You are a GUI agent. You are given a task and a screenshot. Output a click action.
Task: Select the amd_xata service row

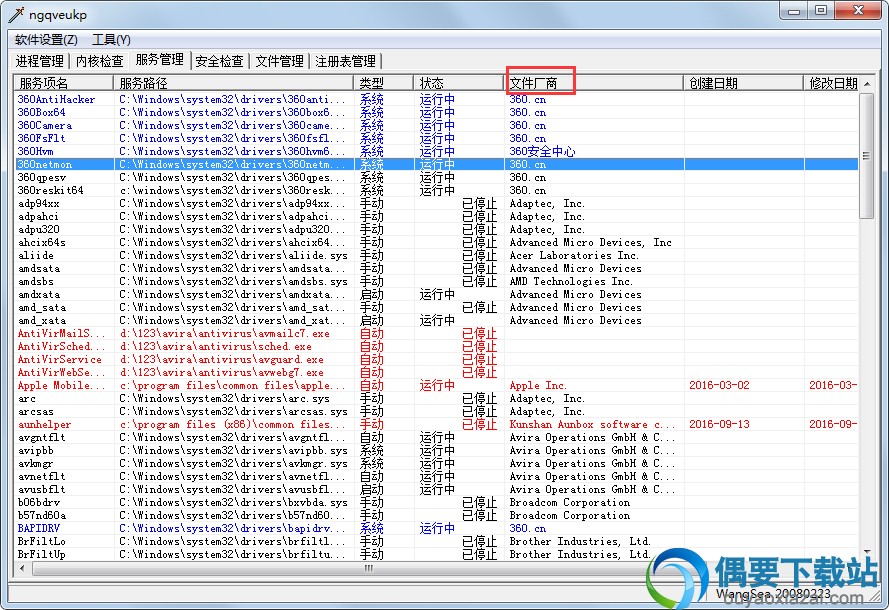(x=437, y=320)
